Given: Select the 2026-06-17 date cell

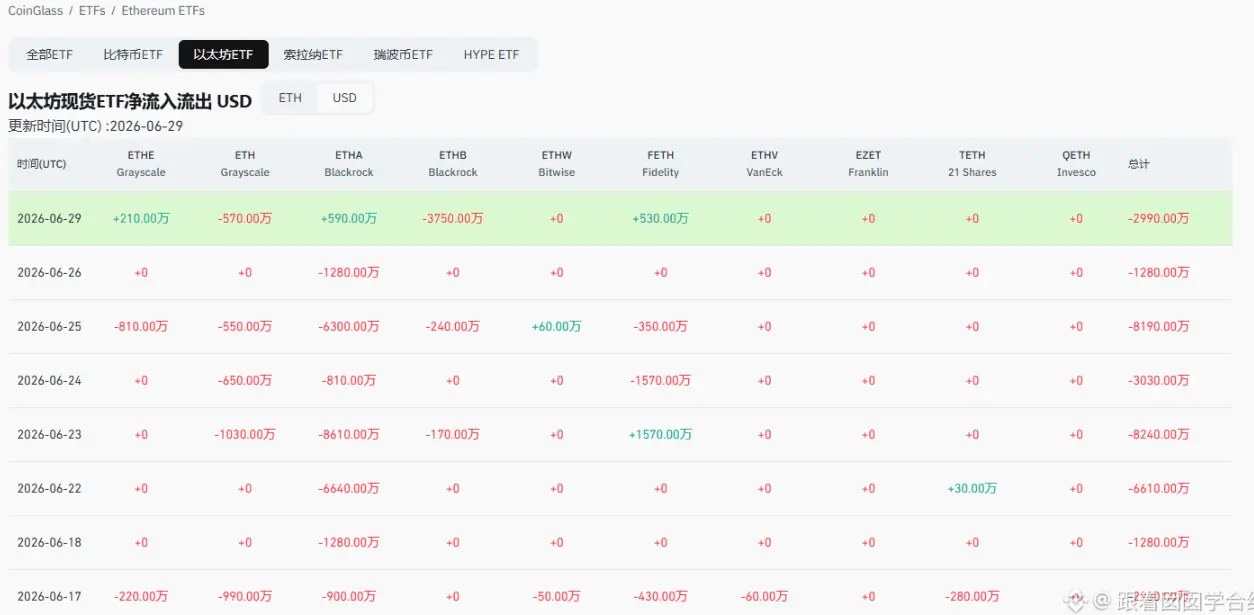Looking at the screenshot, I should [x=49, y=596].
